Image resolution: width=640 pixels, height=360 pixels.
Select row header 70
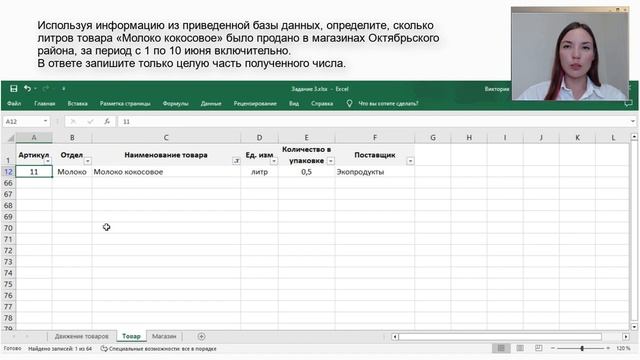[8, 228]
